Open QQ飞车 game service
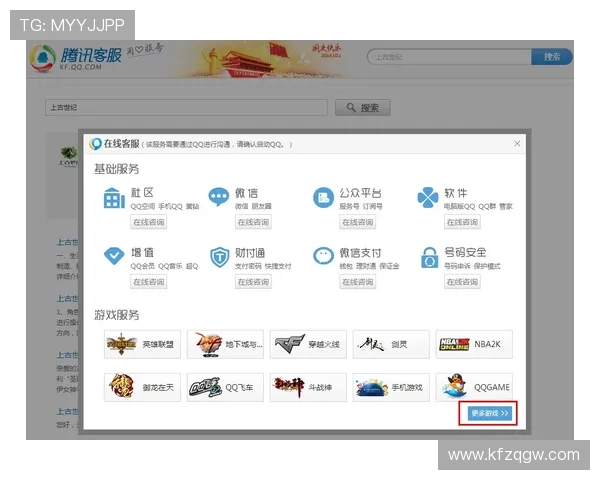Screen dimensions: 600x480 click(x=225, y=387)
